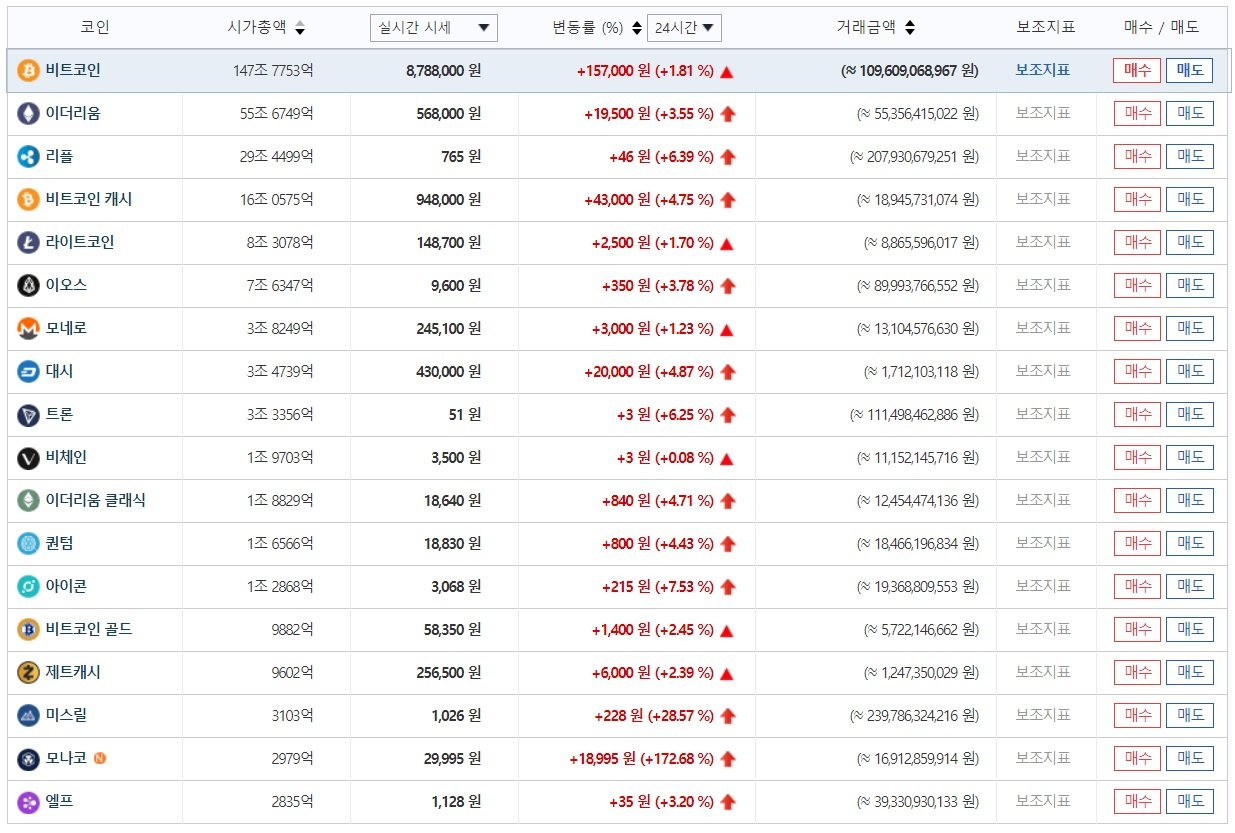Click the Litecoin (라이트코인) icon

pyautogui.click(x=28, y=243)
